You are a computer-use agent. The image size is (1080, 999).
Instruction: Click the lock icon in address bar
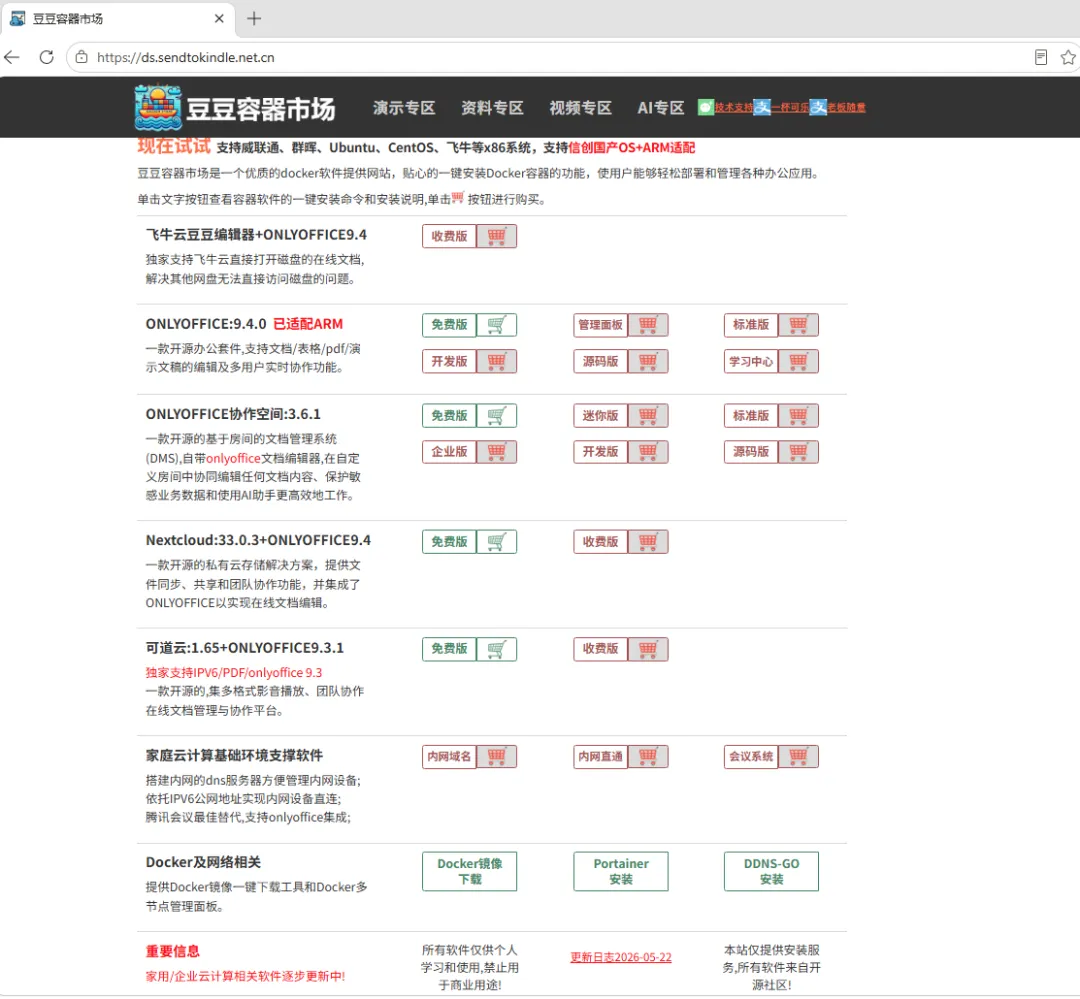point(81,57)
